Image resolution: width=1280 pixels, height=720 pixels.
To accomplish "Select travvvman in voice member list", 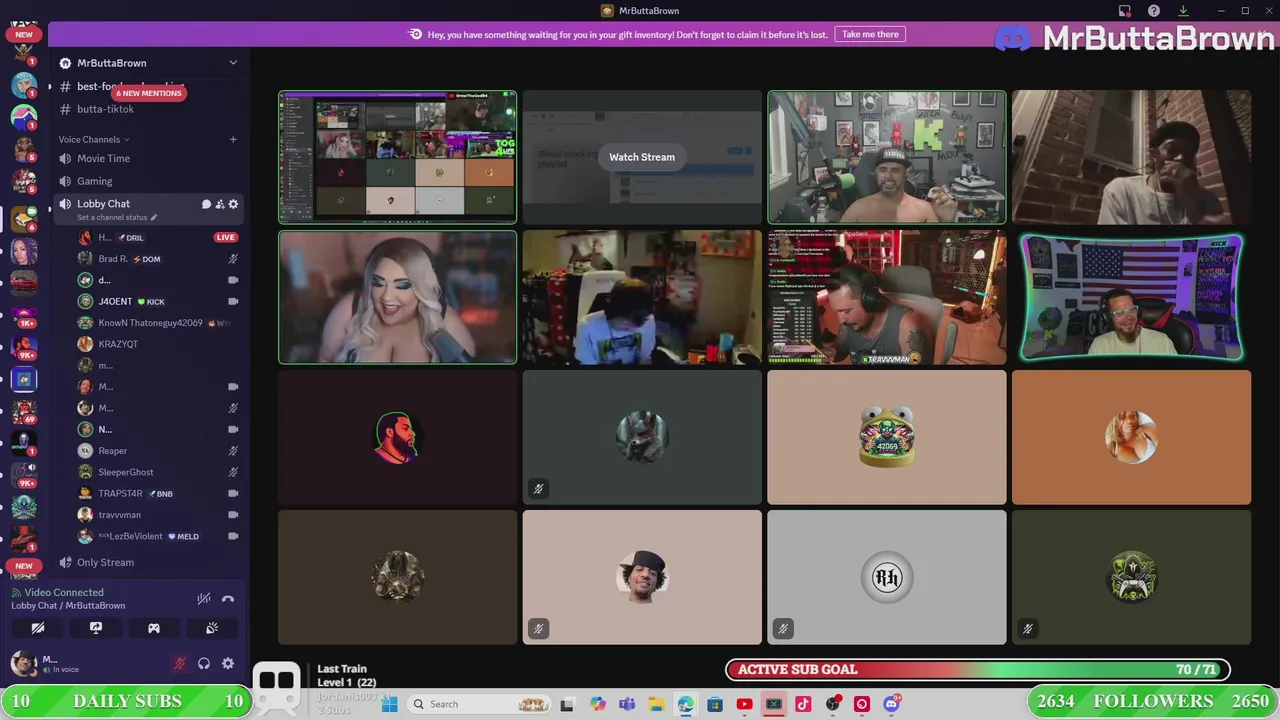I will point(119,515).
